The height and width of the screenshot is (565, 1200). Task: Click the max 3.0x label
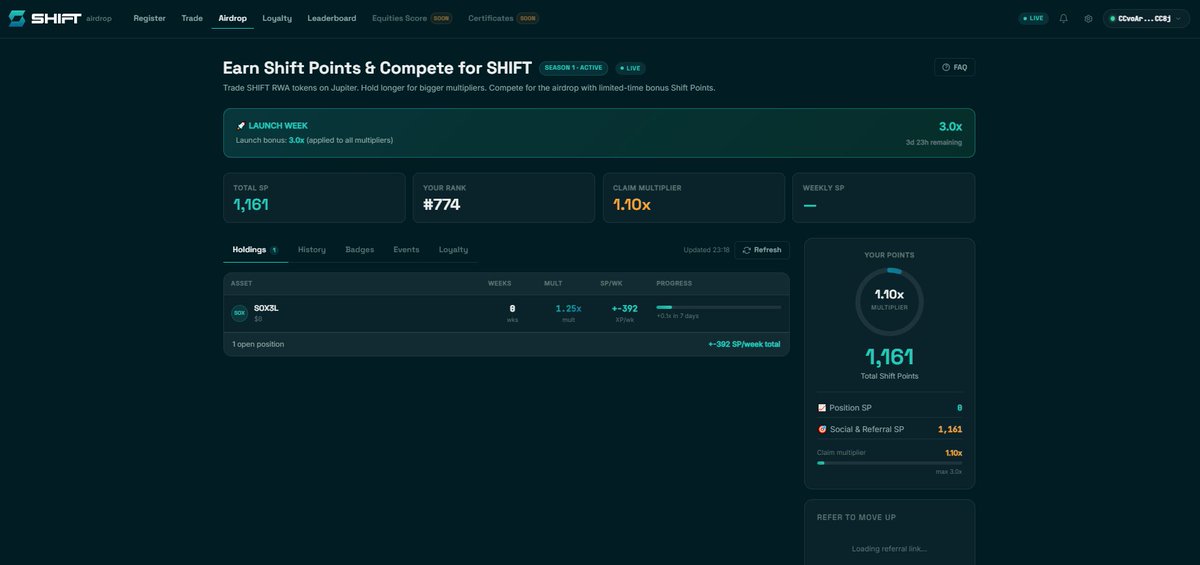pyautogui.click(x=949, y=472)
